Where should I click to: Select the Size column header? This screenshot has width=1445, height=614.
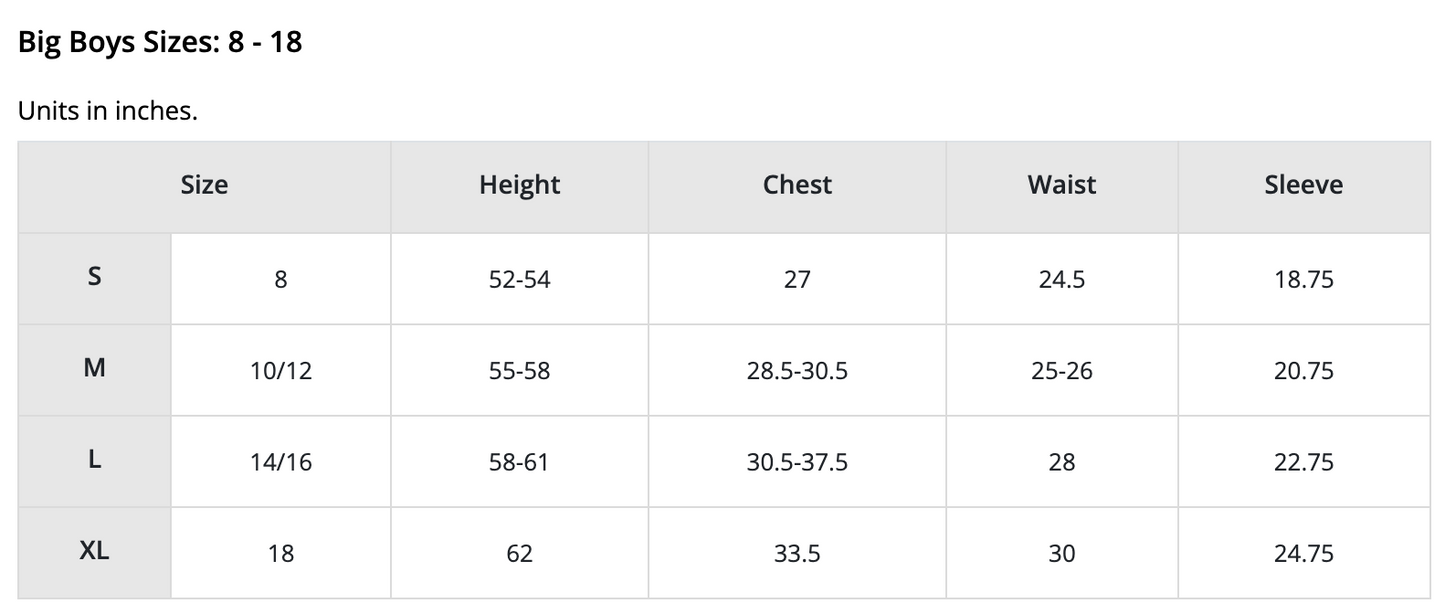coord(204,185)
